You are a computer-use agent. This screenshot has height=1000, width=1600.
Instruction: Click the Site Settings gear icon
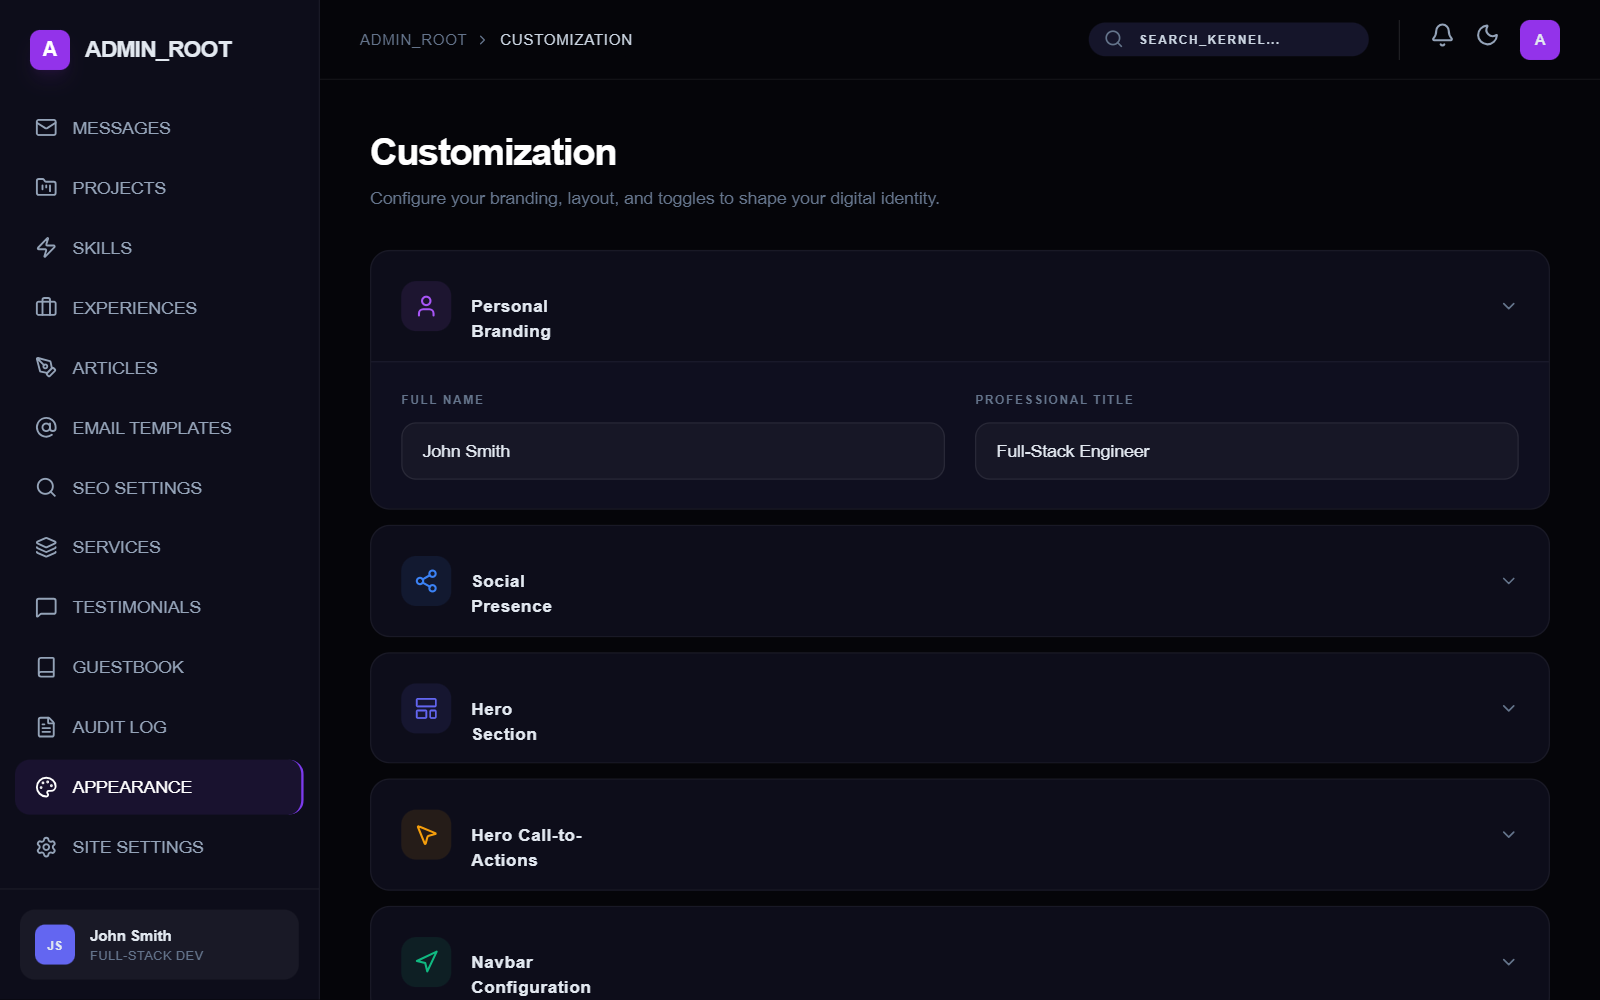[46, 847]
